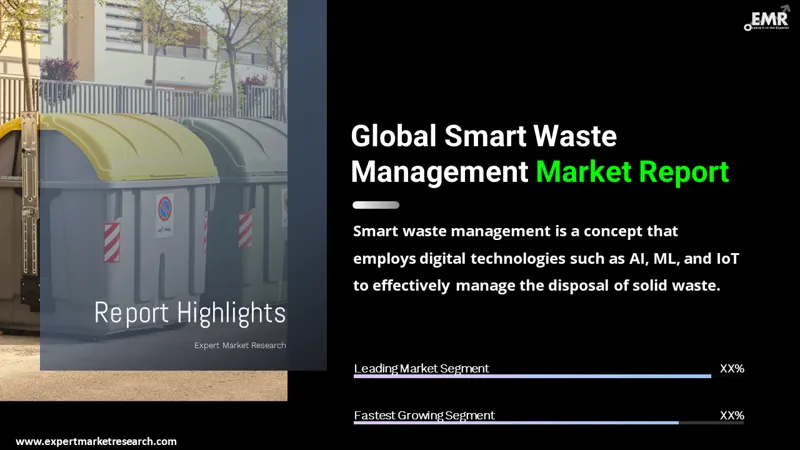Click the no-parking sign on the yellow-lid bin

(164, 210)
